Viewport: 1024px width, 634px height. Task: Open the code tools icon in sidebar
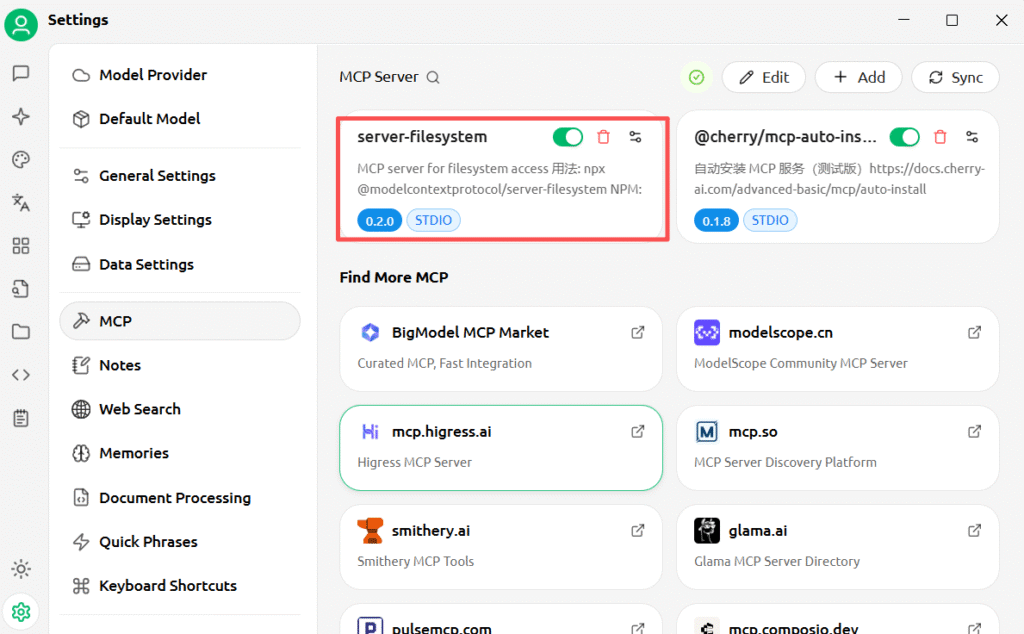tap(20, 375)
